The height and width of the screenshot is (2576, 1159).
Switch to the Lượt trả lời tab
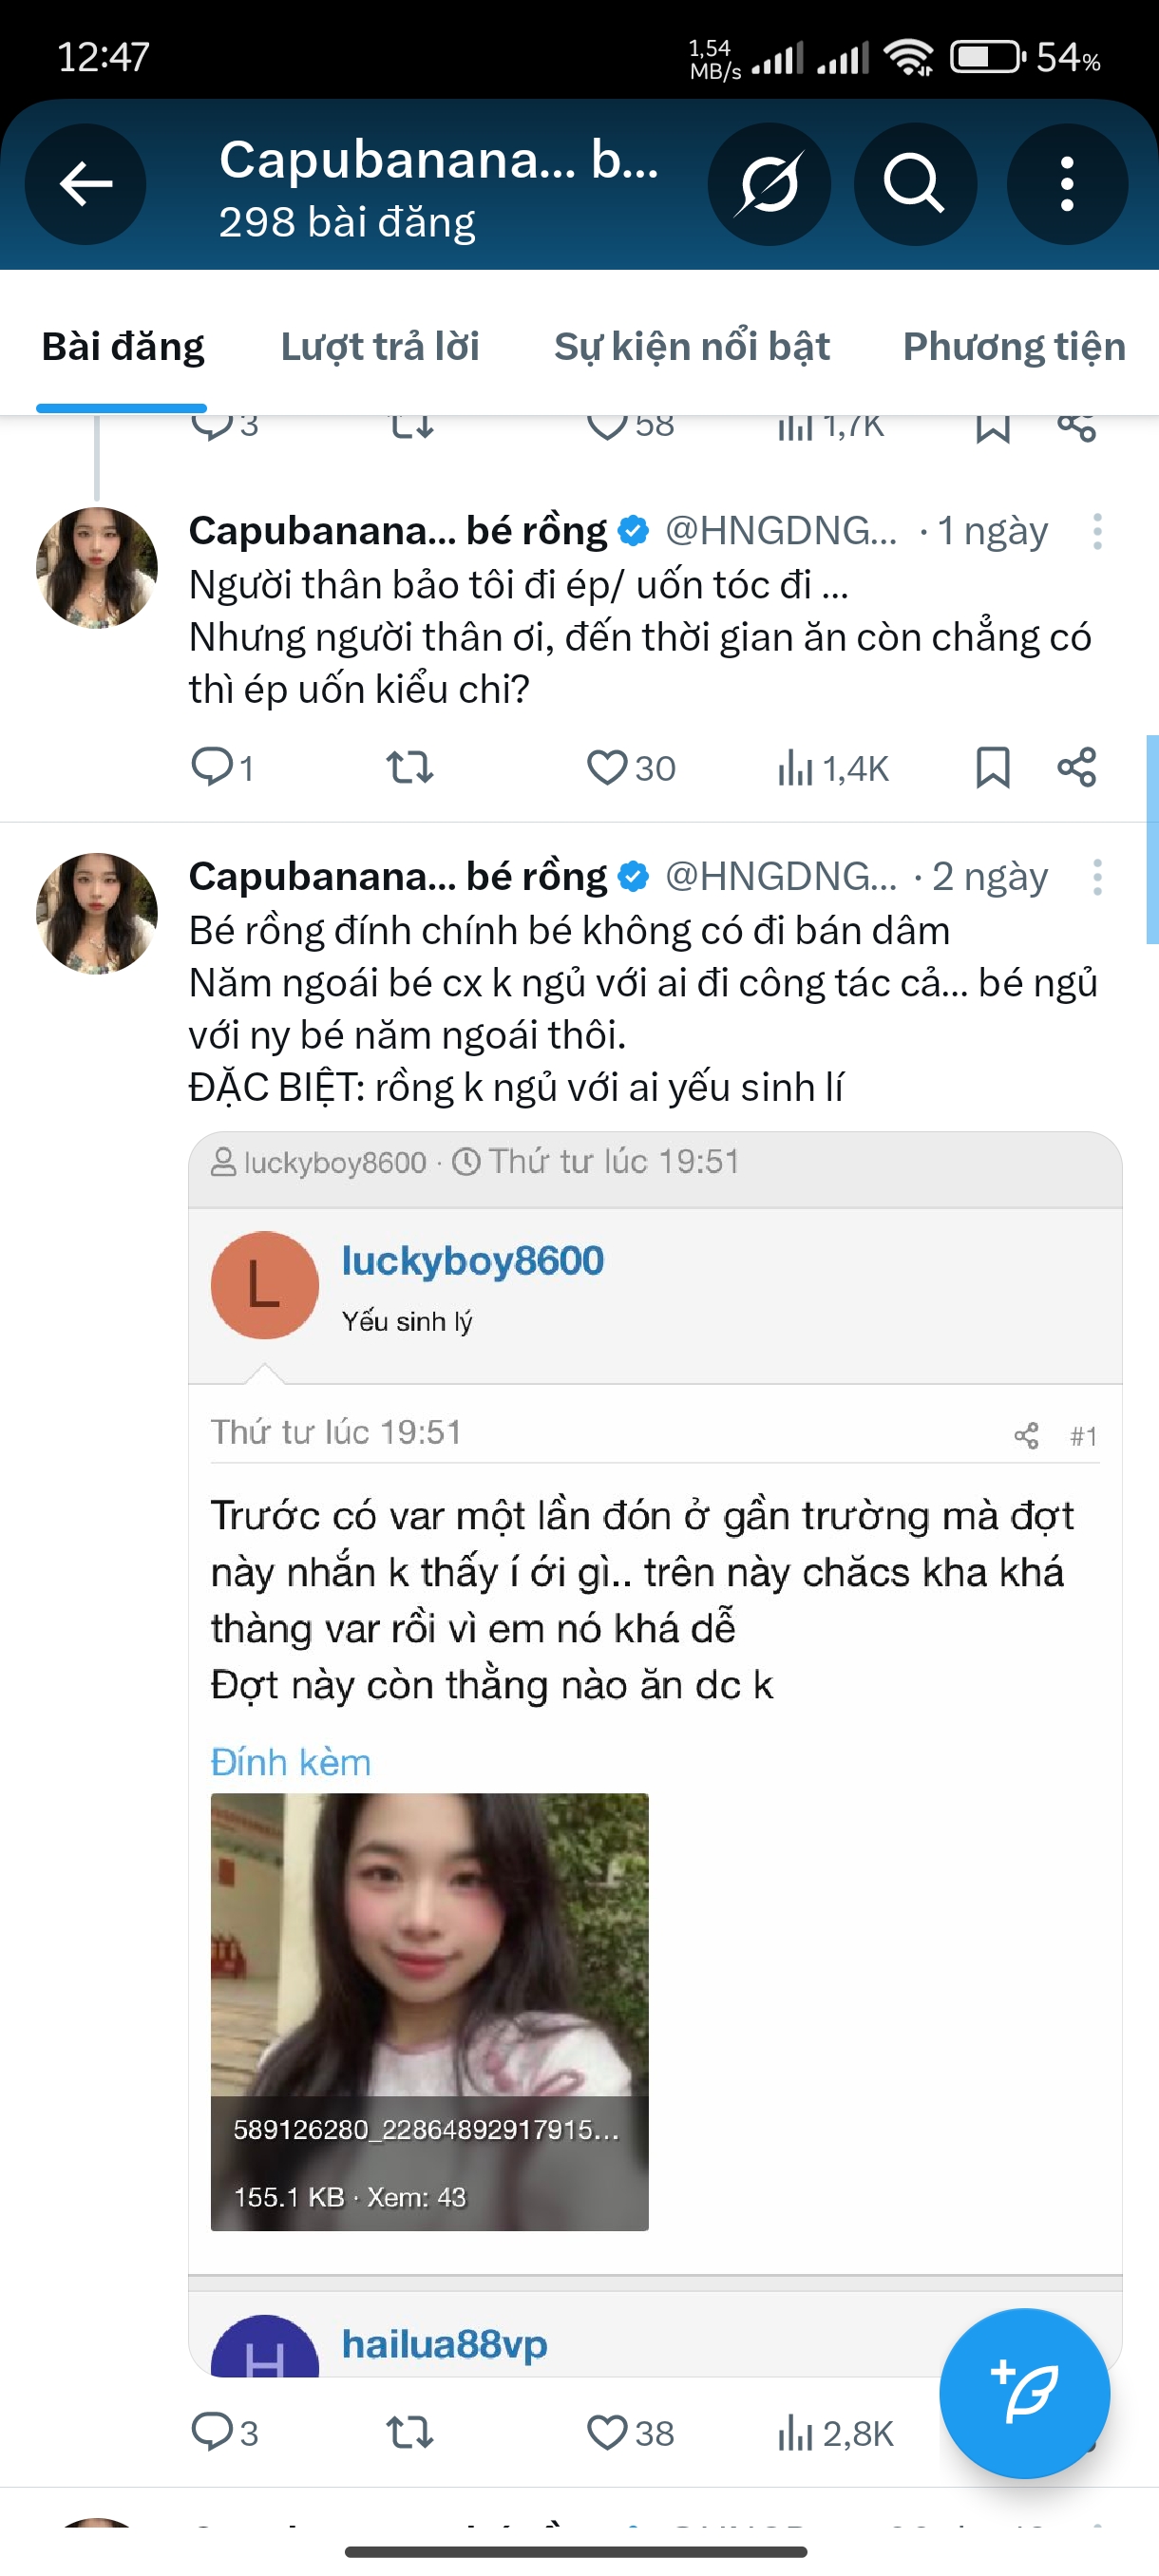[x=380, y=347]
